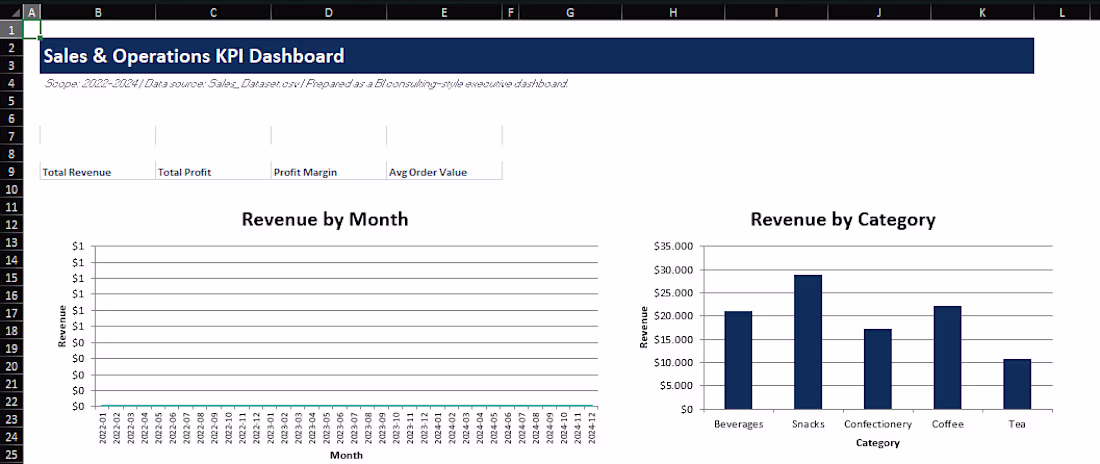
Task: Select row 9 header
Action: click(x=12, y=172)
